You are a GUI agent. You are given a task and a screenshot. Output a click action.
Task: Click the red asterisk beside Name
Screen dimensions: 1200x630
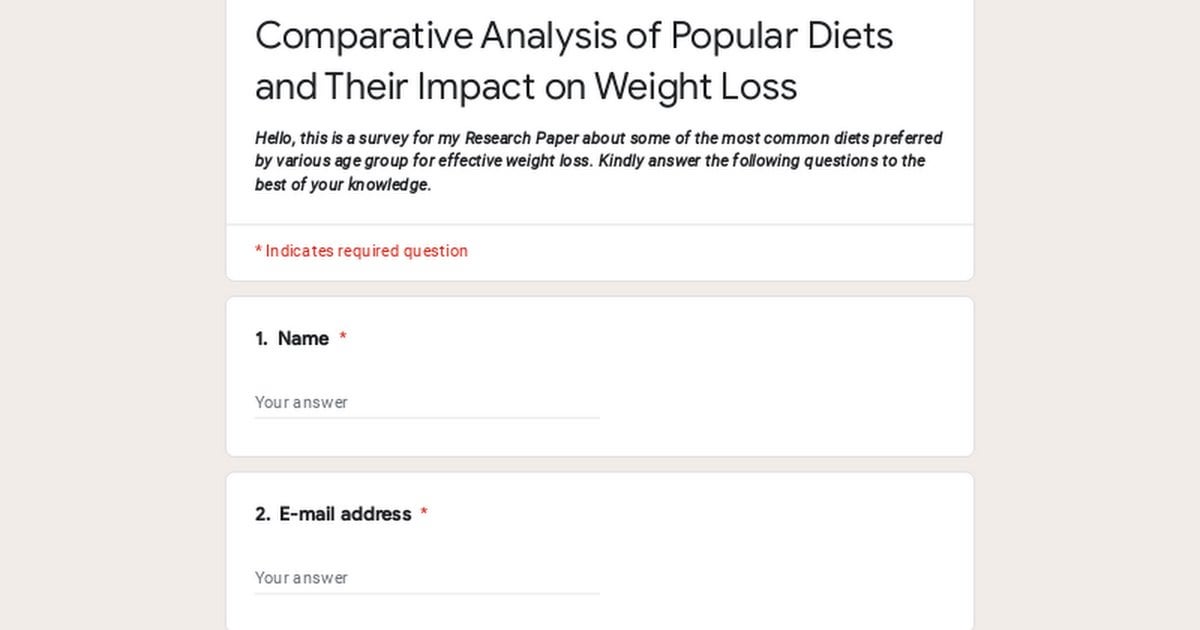(x=343, y=337)
